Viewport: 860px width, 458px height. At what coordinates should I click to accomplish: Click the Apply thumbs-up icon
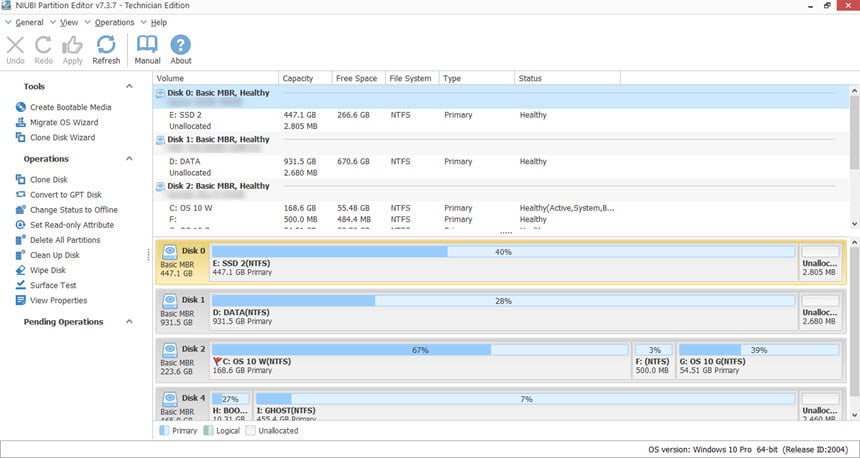click(x=72, y=45)
